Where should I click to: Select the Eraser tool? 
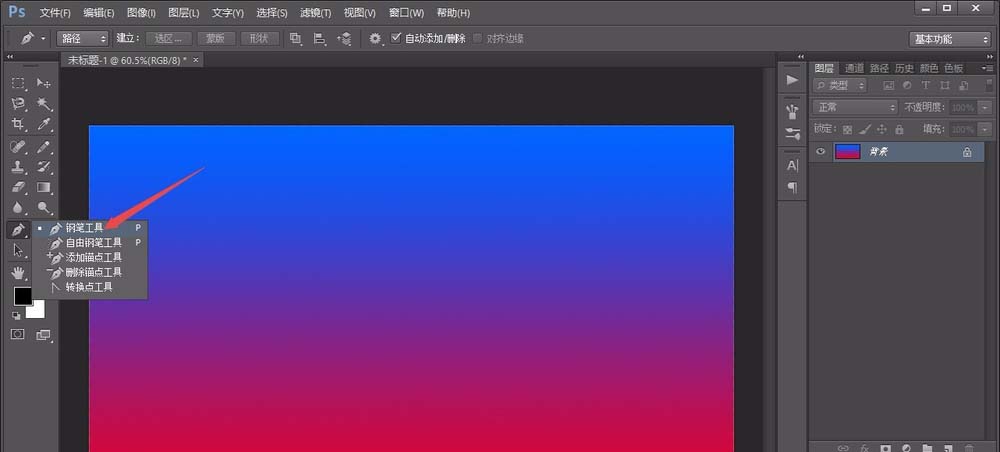[x=18, y=187]
